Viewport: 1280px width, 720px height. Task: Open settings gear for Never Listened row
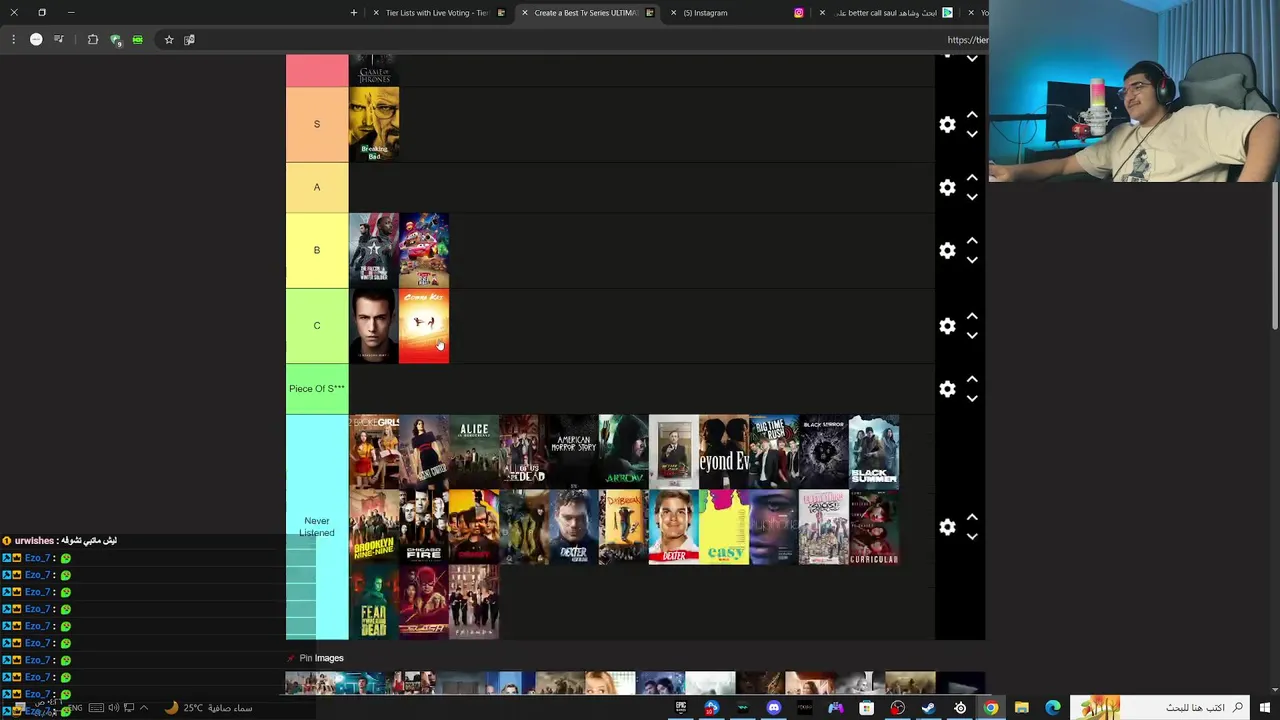click(x=947, y=527)
